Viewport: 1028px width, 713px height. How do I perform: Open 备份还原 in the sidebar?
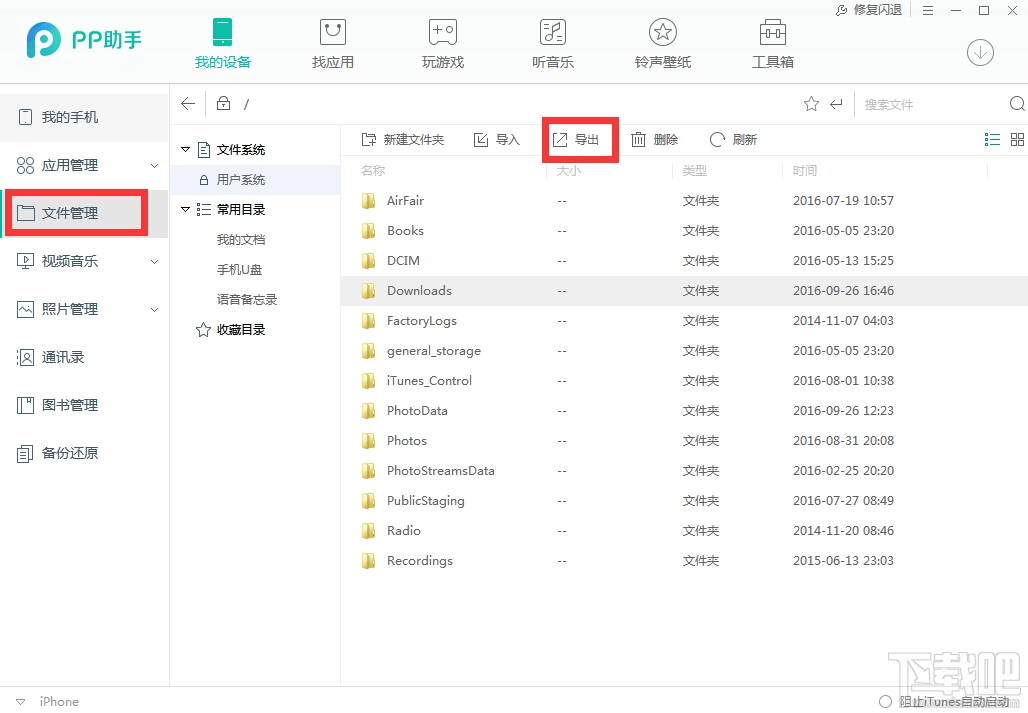[x=70, y=453]
